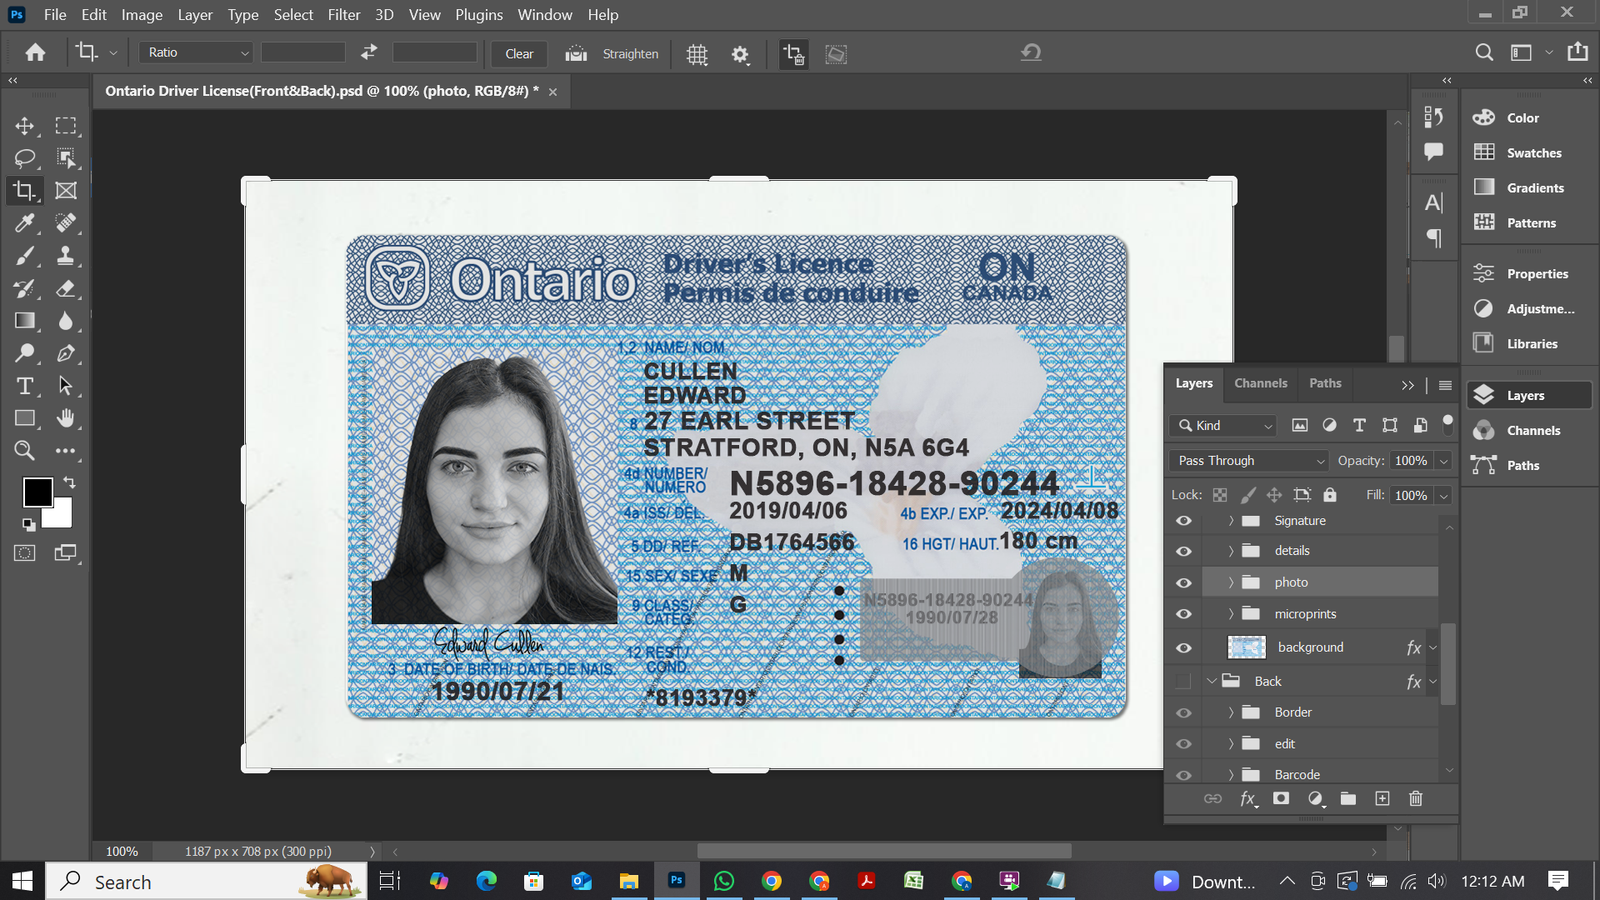Open the Fill slider dropdown arrow
Screen dimensions: 1600x900
tap(1444, 496)
